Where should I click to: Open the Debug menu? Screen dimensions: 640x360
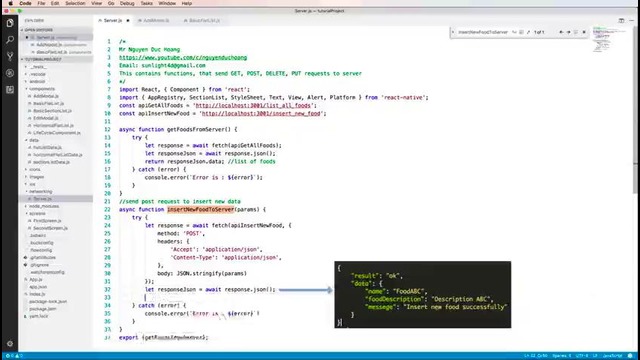pyautogui.click(x=127, y=3)
